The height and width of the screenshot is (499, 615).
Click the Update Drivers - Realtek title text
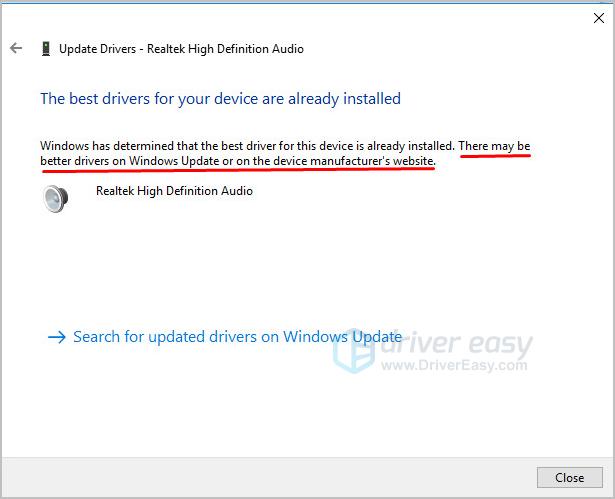(x=181, y=48)
